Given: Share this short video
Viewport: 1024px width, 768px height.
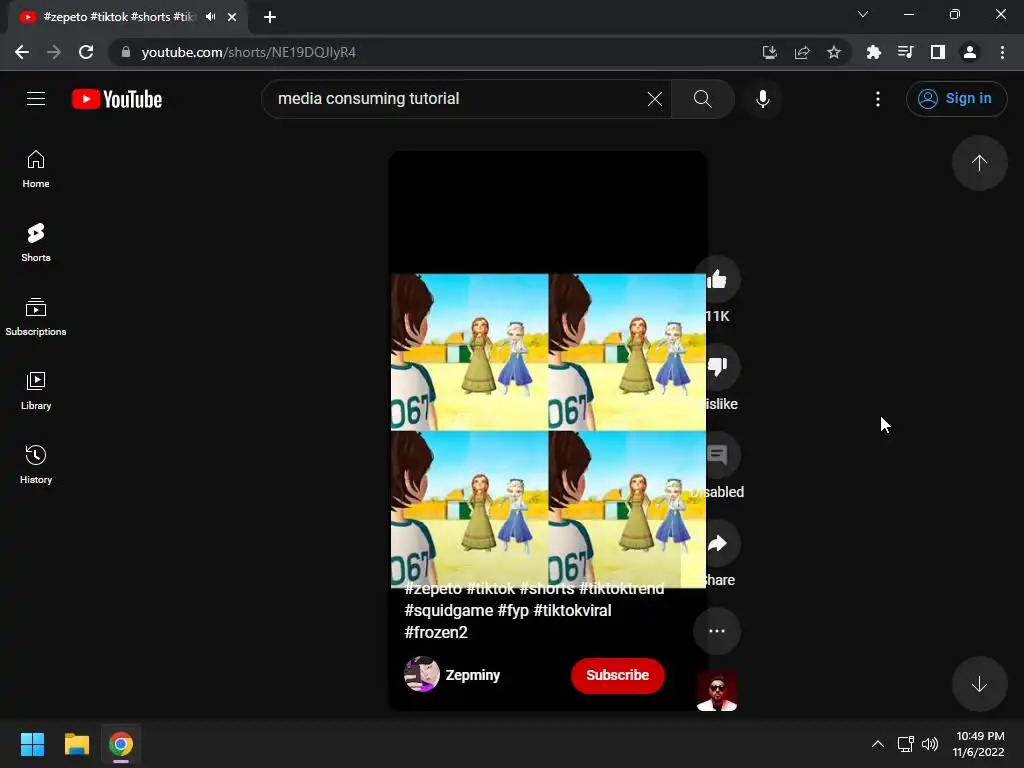Looking at the screenshot, I should pyautogui.click(x=717, y=543).
